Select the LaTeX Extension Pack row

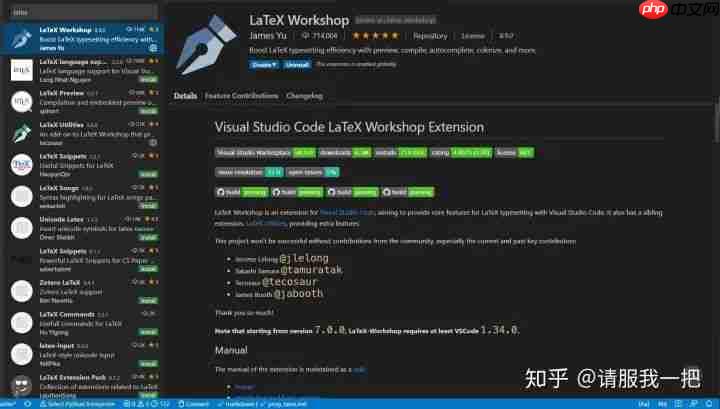80,384
